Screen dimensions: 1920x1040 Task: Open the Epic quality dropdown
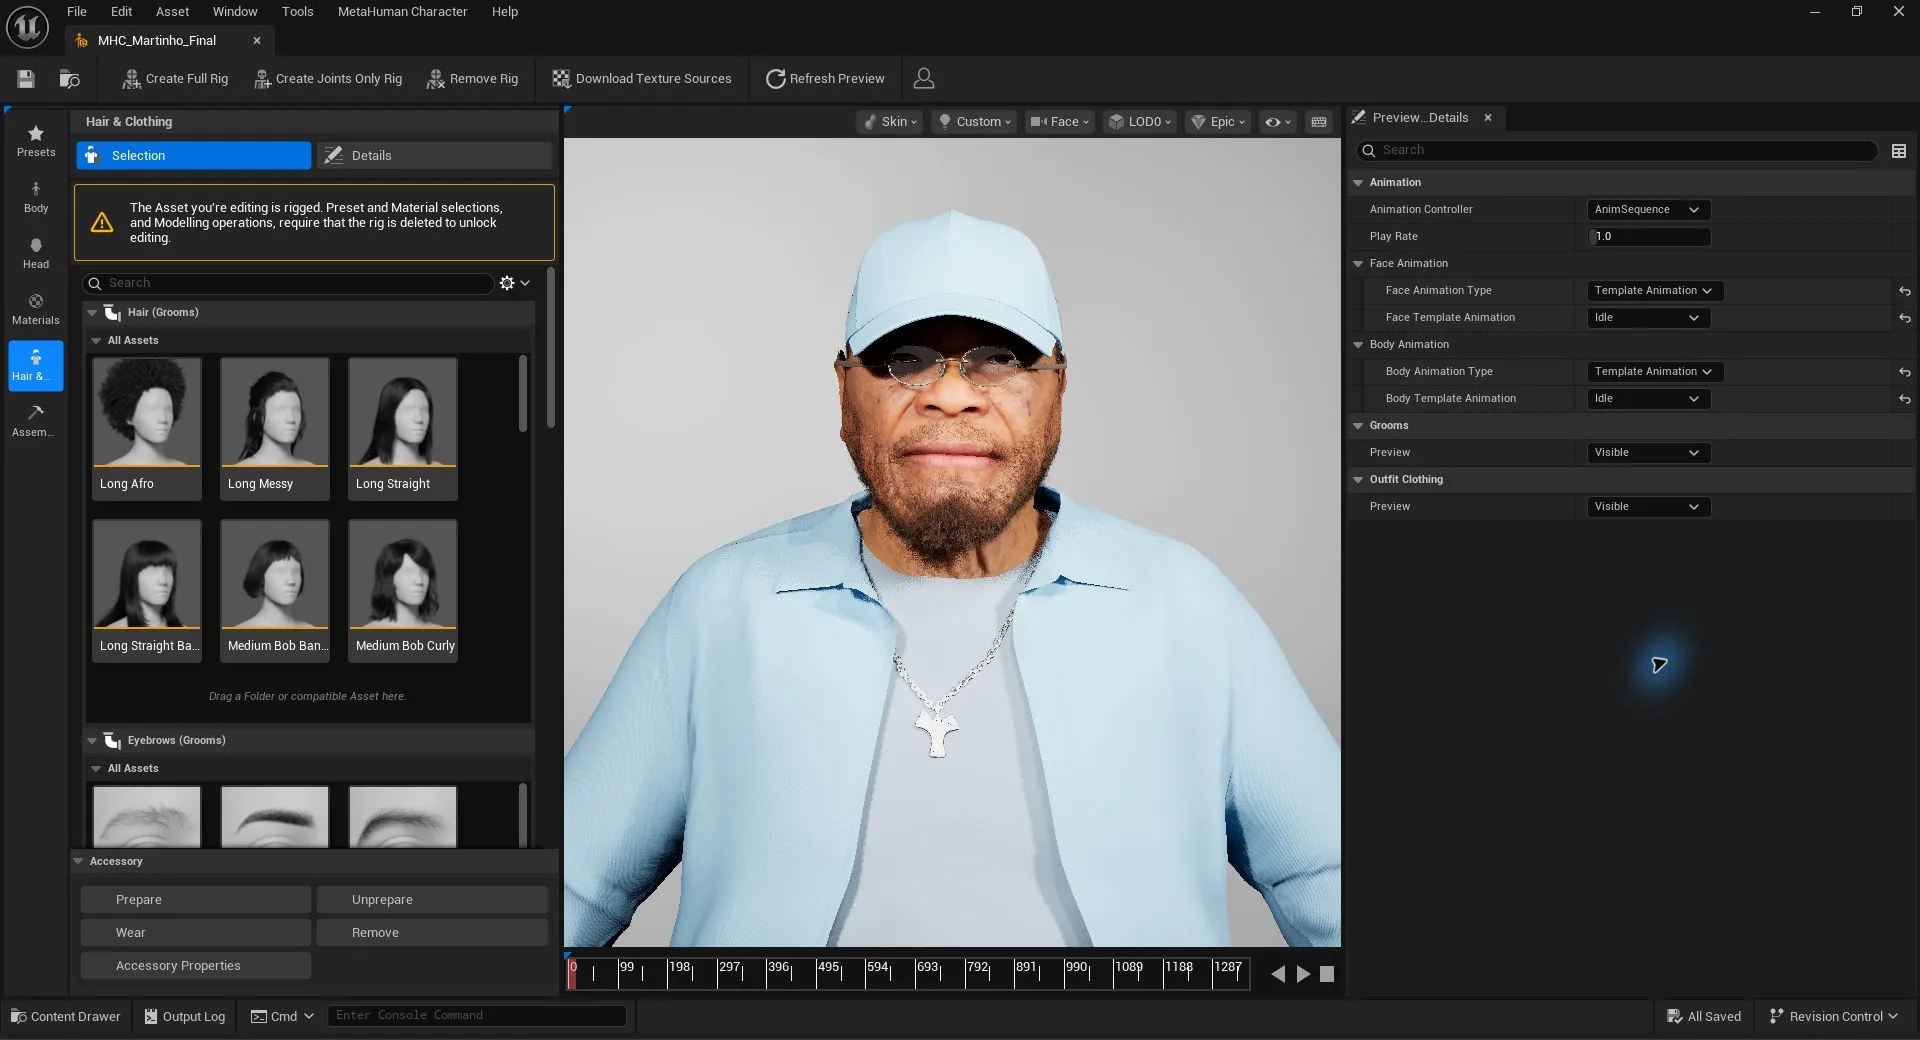[x=1217, y=122]
